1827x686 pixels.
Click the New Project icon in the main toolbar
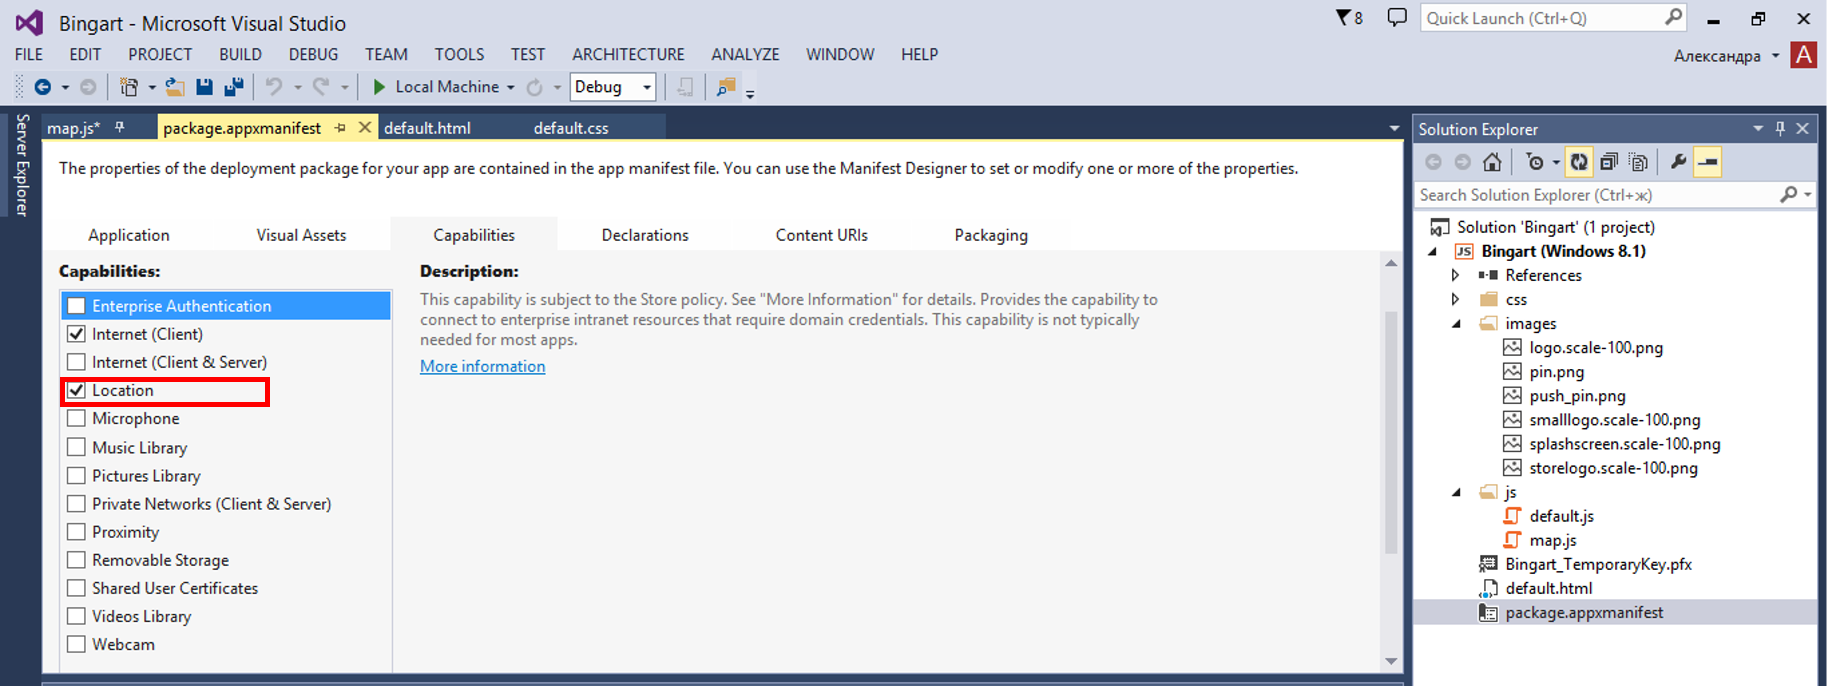128,87
